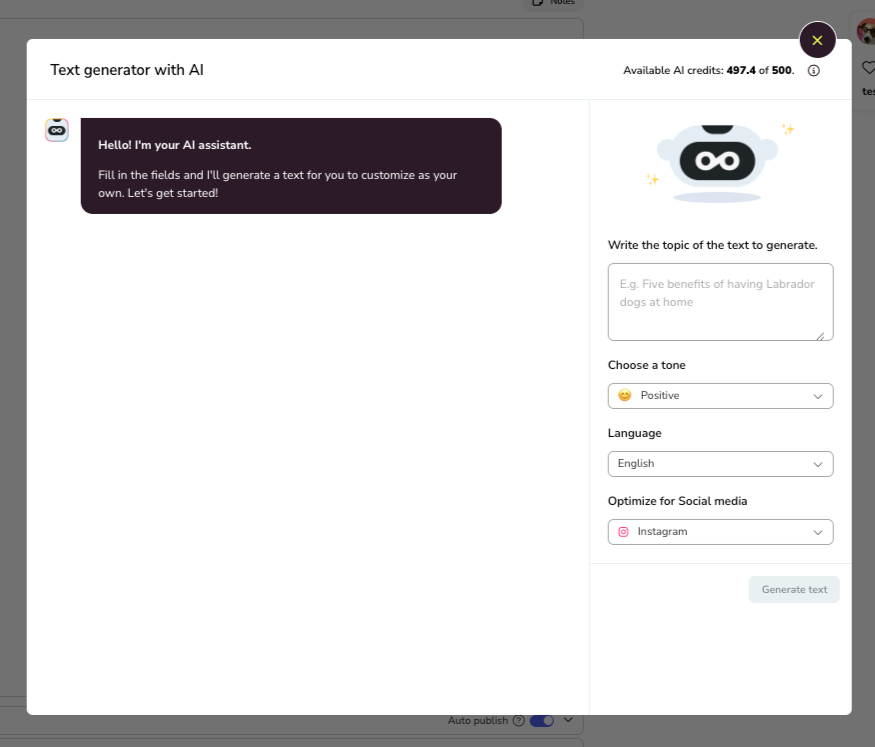Open the Language dropdown
Screen dimensions: 875x747
click(x=720, y=463)
